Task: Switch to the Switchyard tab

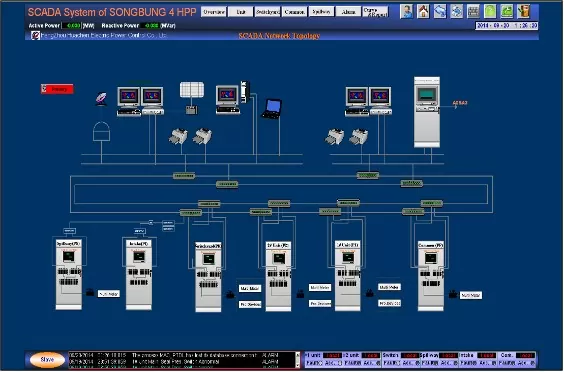Action: tap(268, 12)
